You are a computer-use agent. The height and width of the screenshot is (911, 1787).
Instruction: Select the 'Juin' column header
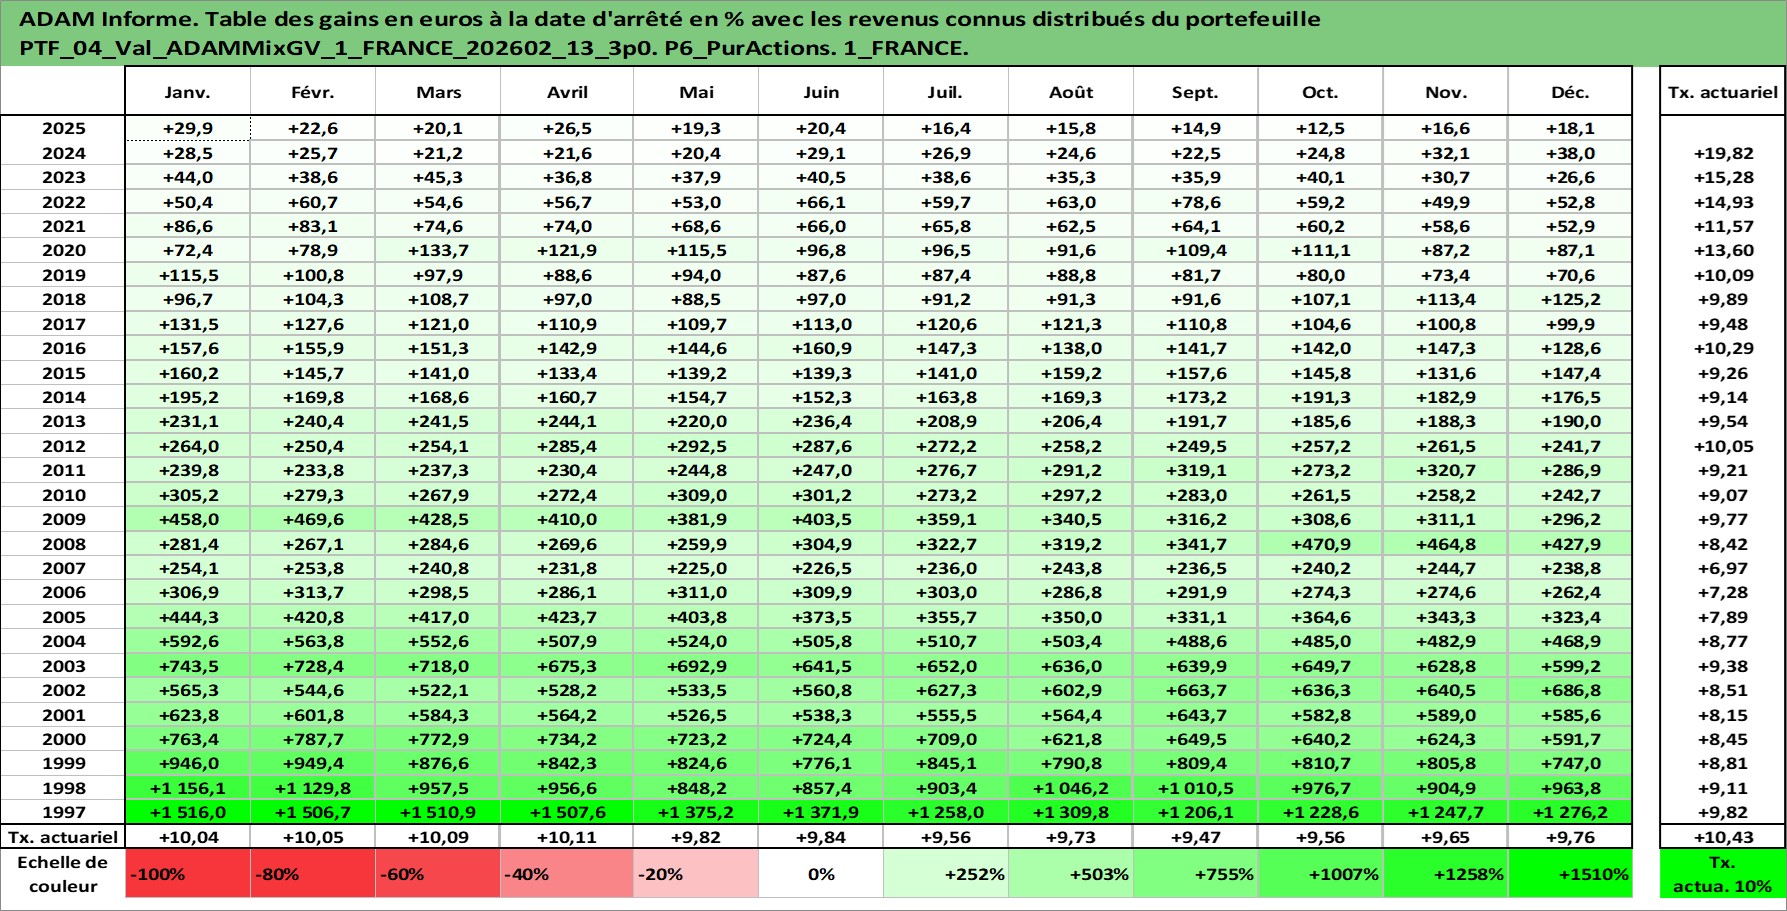click(821, 92)
